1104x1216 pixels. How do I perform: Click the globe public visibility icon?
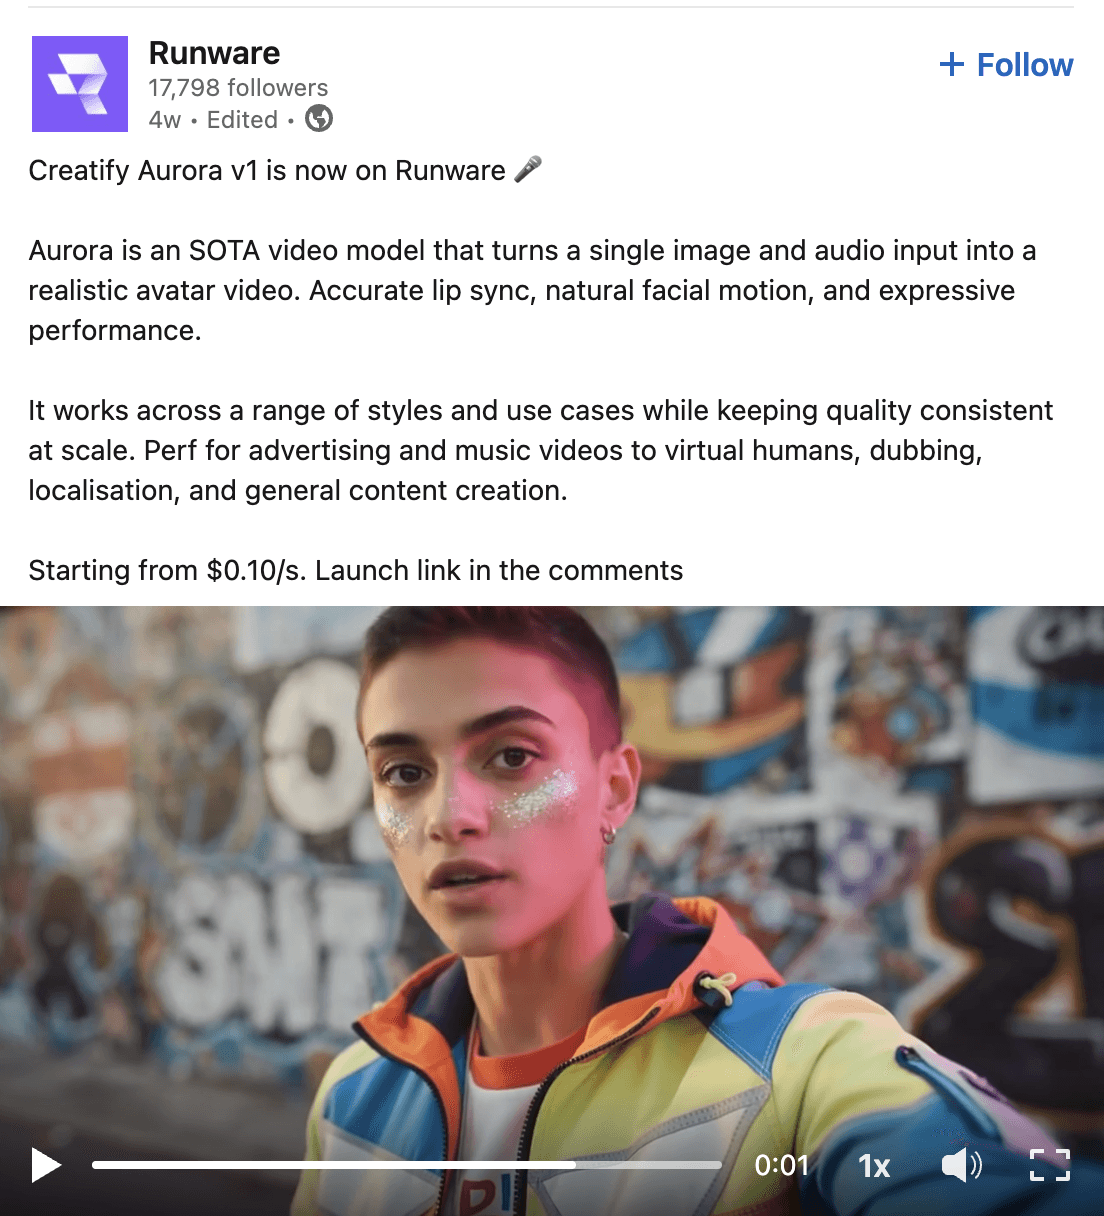click(319, 119)
